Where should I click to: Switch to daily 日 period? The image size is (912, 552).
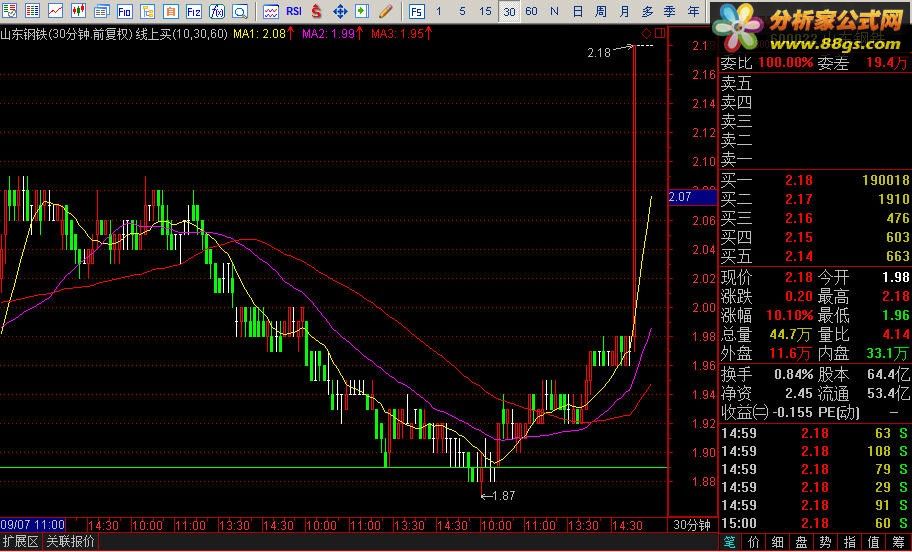[x=578, y=11]
